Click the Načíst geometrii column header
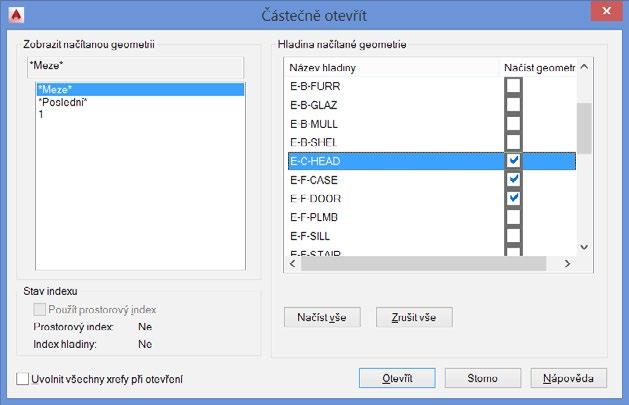Image resolution: width=629 pixels, height=405 pixels. (538, 68)
